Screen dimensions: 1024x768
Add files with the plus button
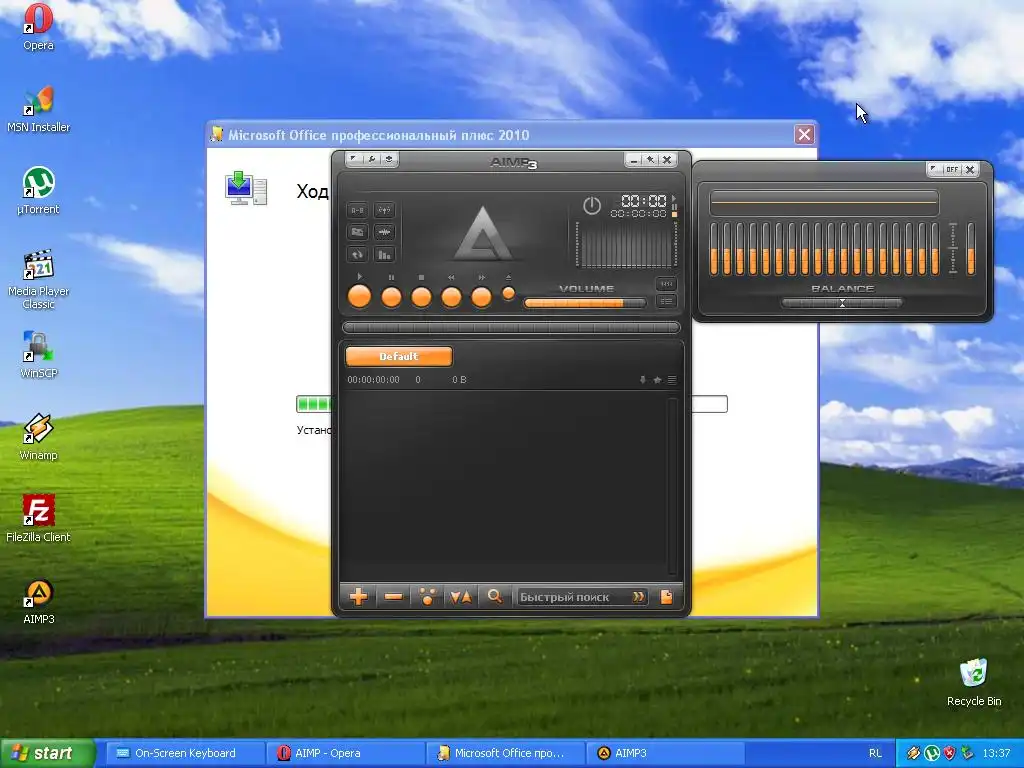pos(359,596)
